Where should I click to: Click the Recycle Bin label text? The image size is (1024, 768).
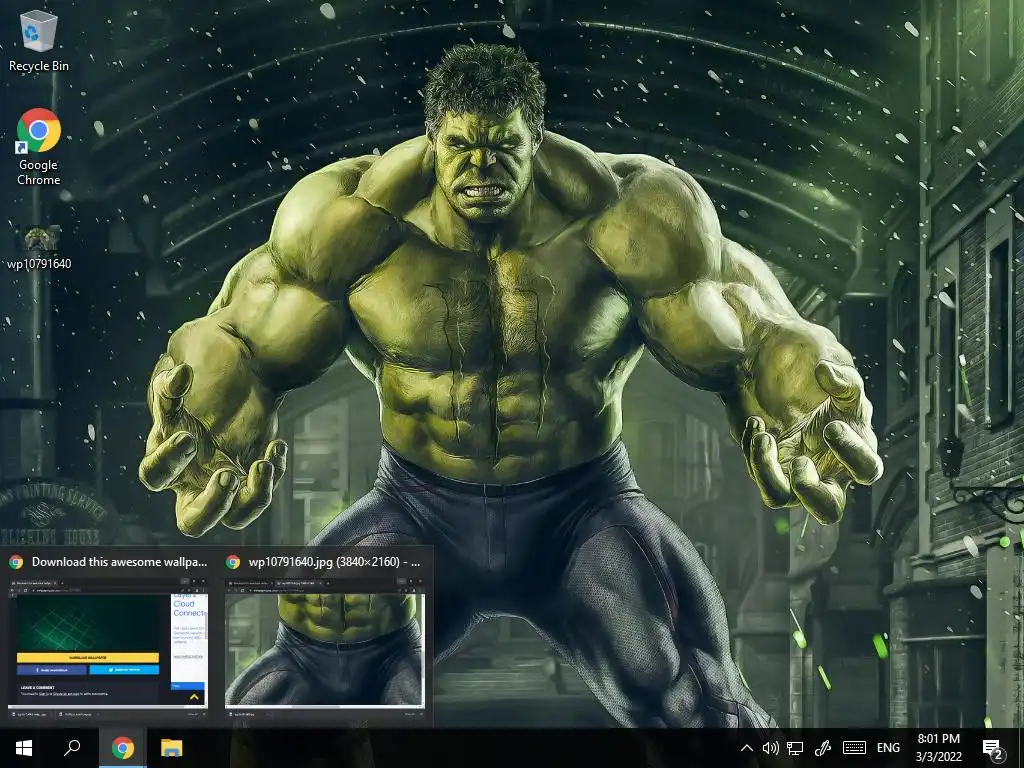pos(39,66)
